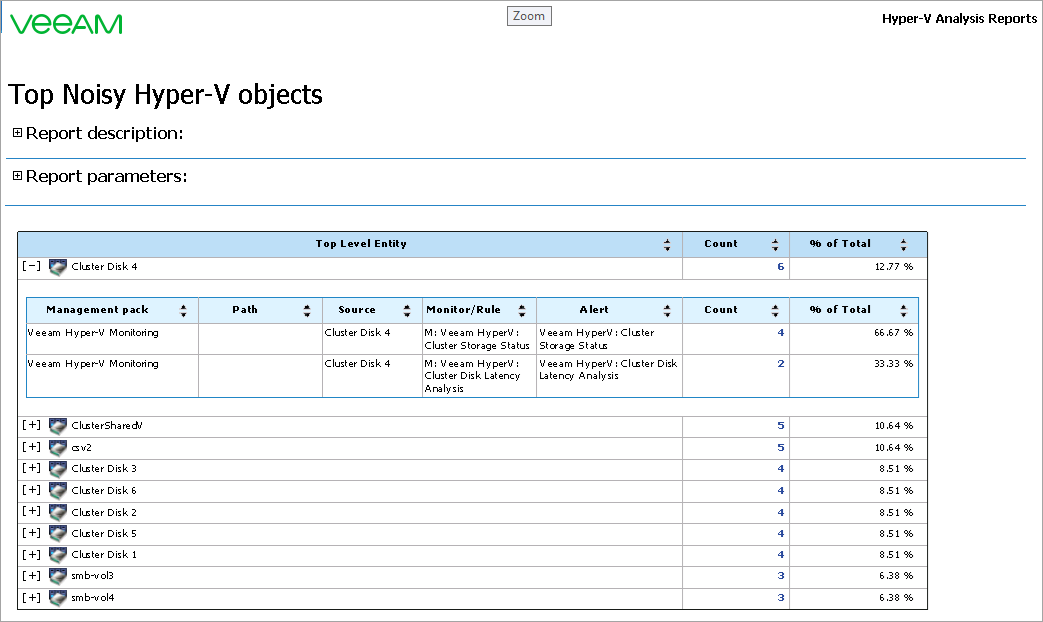Open count link 4 for Cluster Disk 2
Viewport: 1043px width, 622px height.
pyautogui.click(x=781, y=513)
